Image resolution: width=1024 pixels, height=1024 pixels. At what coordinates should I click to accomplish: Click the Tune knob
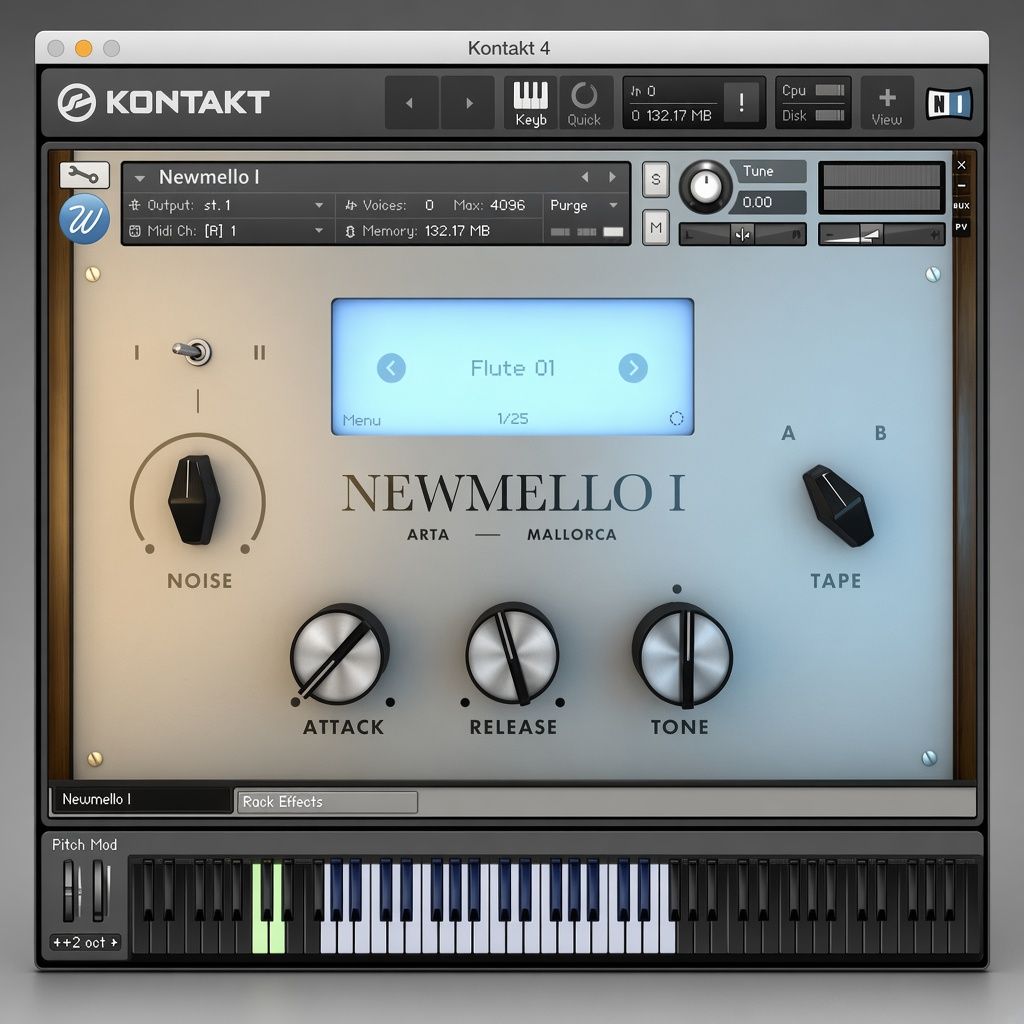[705, 187]
